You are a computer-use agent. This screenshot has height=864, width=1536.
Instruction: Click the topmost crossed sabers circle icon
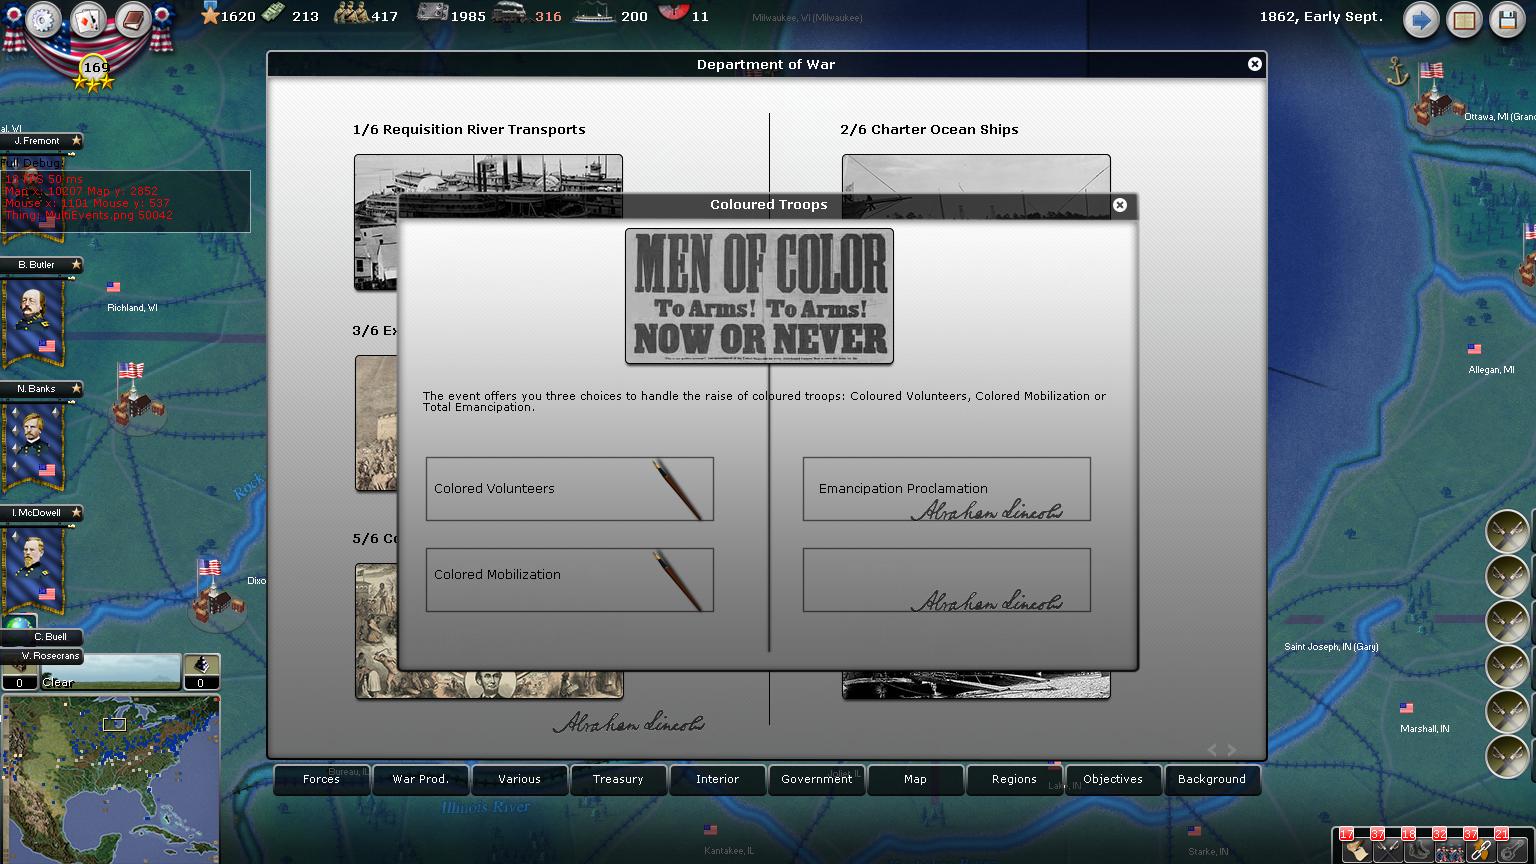click(1507, 531)
